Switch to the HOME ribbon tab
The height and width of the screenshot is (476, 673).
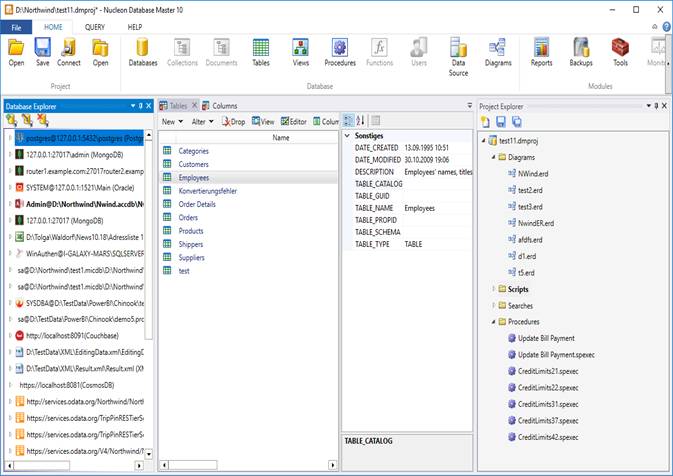point(53,27)
